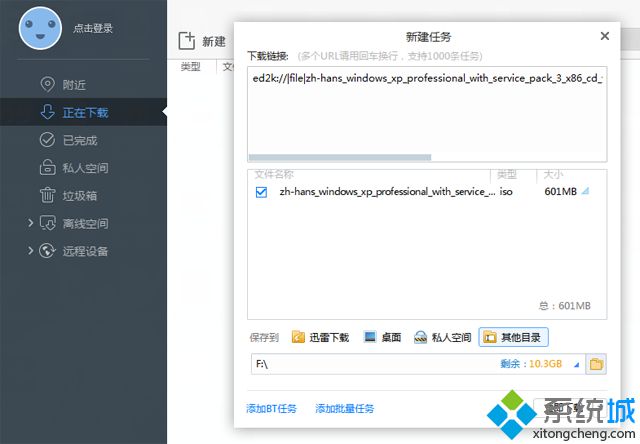The height and width of the screenshot is (444, 640).
Task: Open the save path dropdown arrow
Action: (576, 364)
